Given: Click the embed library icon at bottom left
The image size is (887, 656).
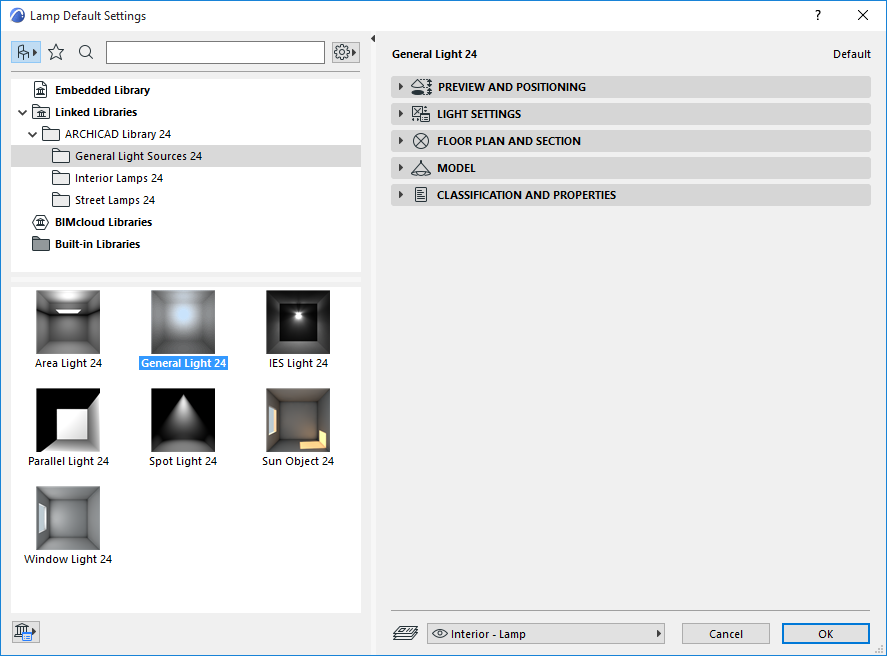Looking at the screenshot, I should tap(25, 631).
